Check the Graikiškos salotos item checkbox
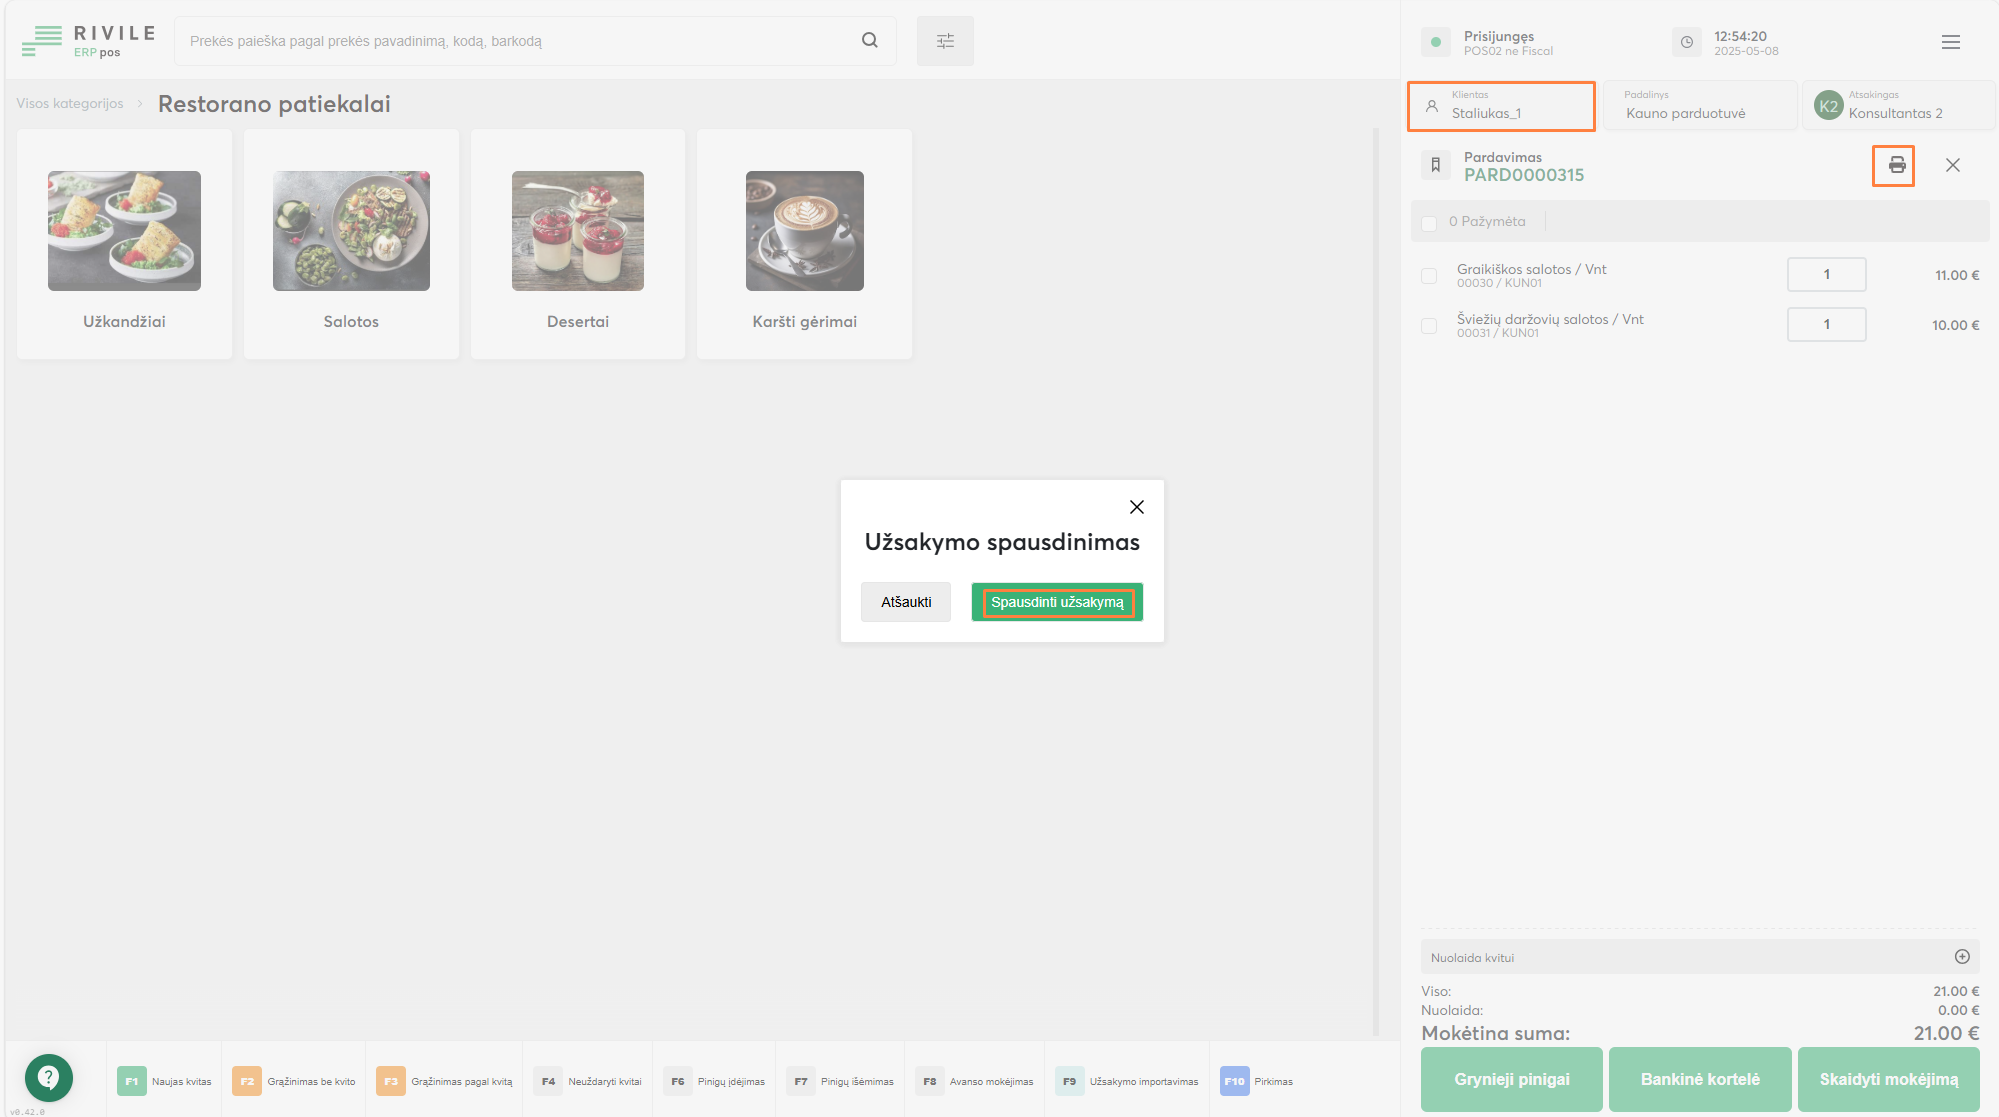Image resolution: width=1999 pixels, height=1117 pixels. (1429, 275)
